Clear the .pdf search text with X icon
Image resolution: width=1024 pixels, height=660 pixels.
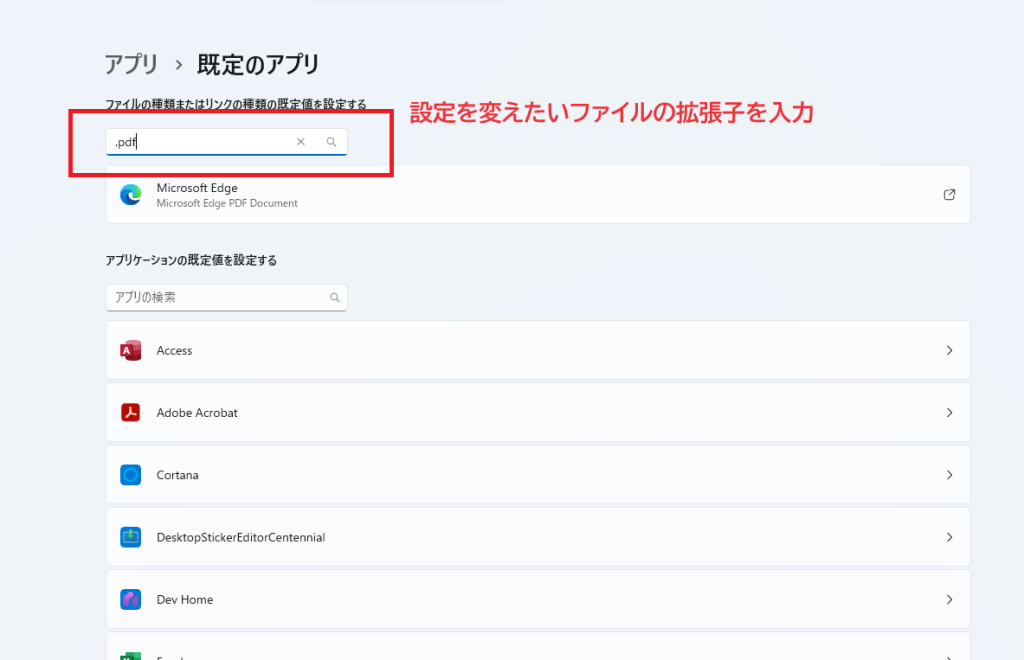(300, 142)
